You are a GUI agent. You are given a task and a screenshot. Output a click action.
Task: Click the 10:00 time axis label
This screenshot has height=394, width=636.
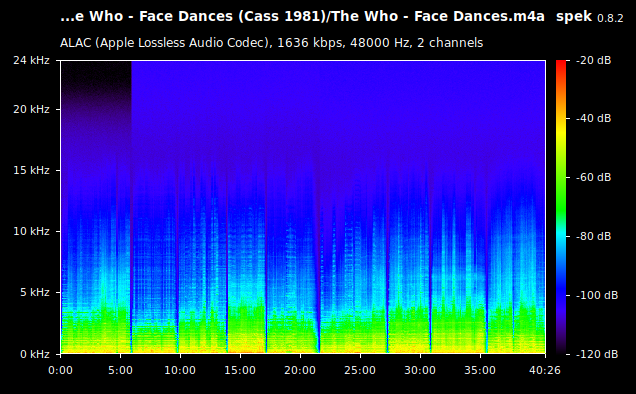click(180, 370)
